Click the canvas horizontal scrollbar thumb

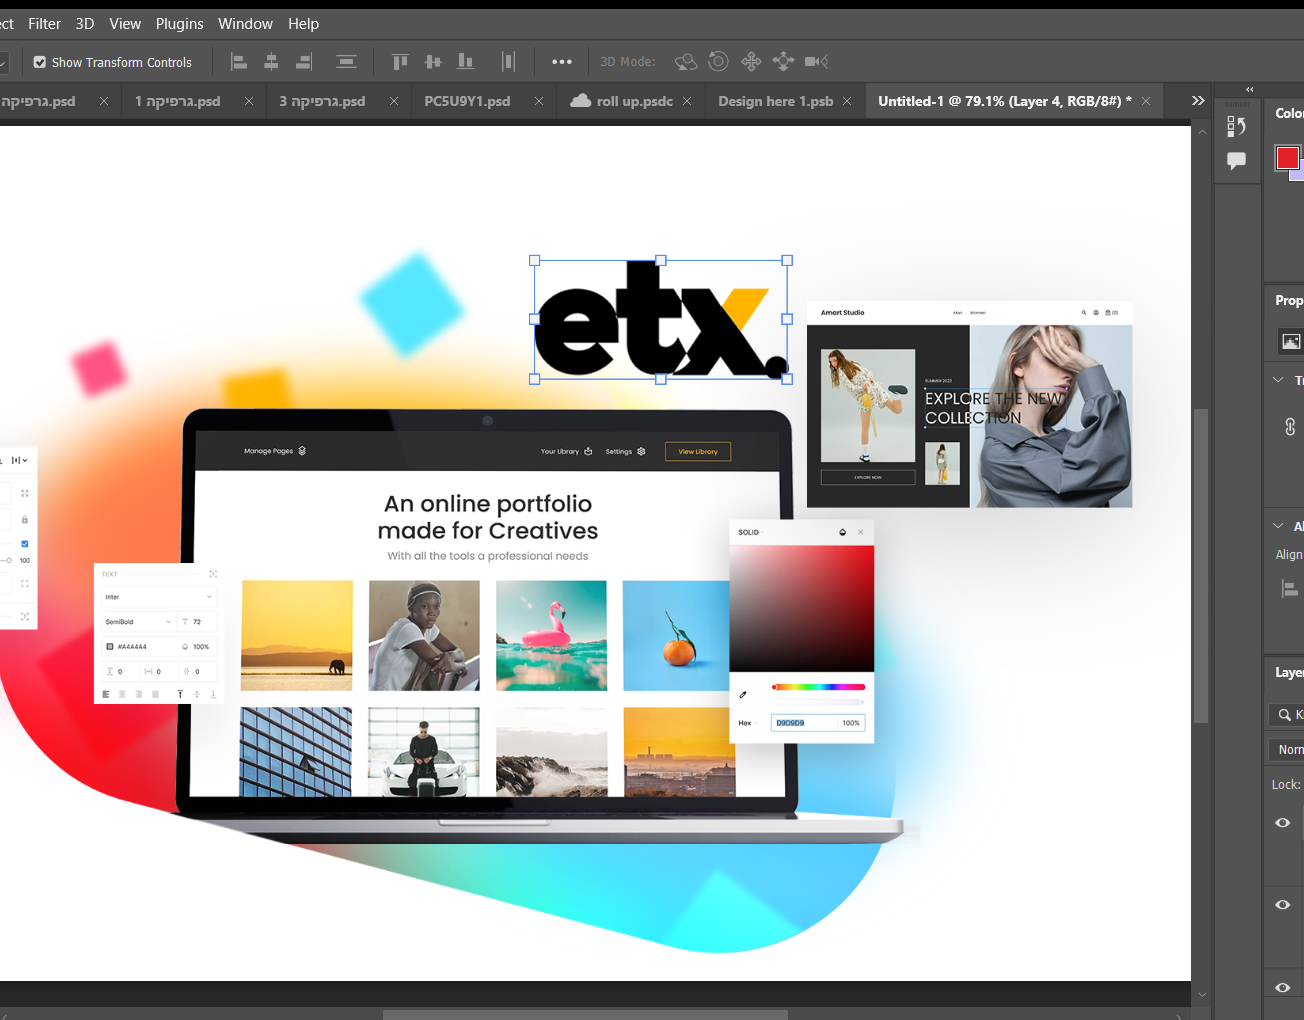tap(585, 1014)
